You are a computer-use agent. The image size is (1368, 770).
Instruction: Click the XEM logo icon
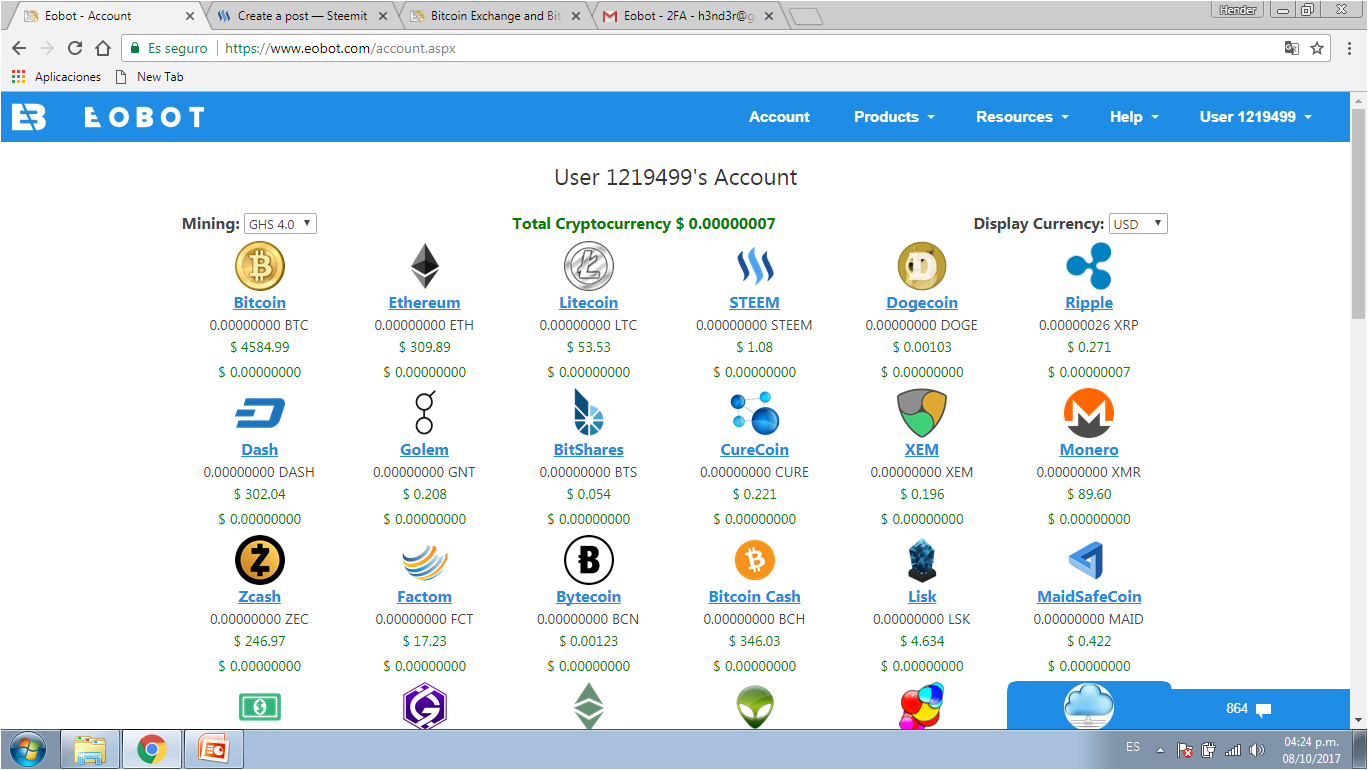click(922, 413)
